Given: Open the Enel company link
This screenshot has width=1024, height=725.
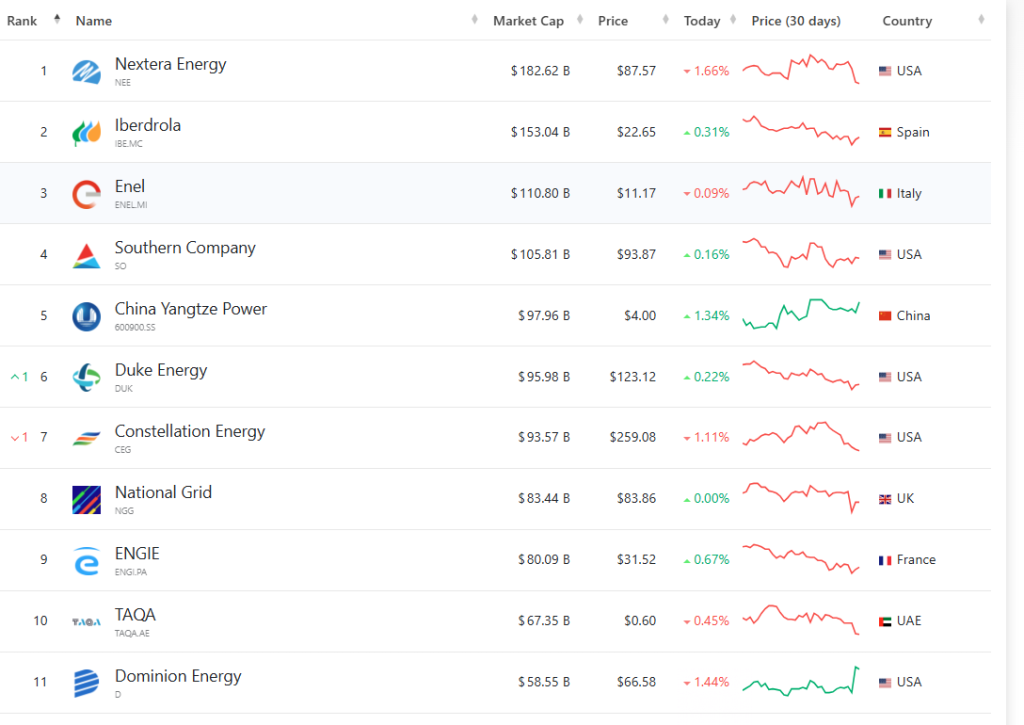Looking at the screenshot, I should (x=129, y=186).
